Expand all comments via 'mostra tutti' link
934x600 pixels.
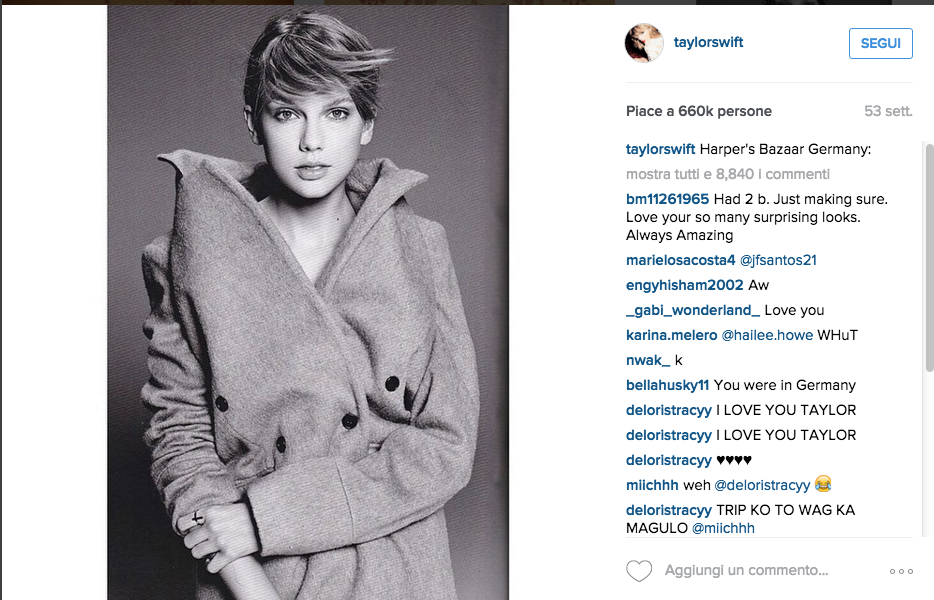pos(727,174)
